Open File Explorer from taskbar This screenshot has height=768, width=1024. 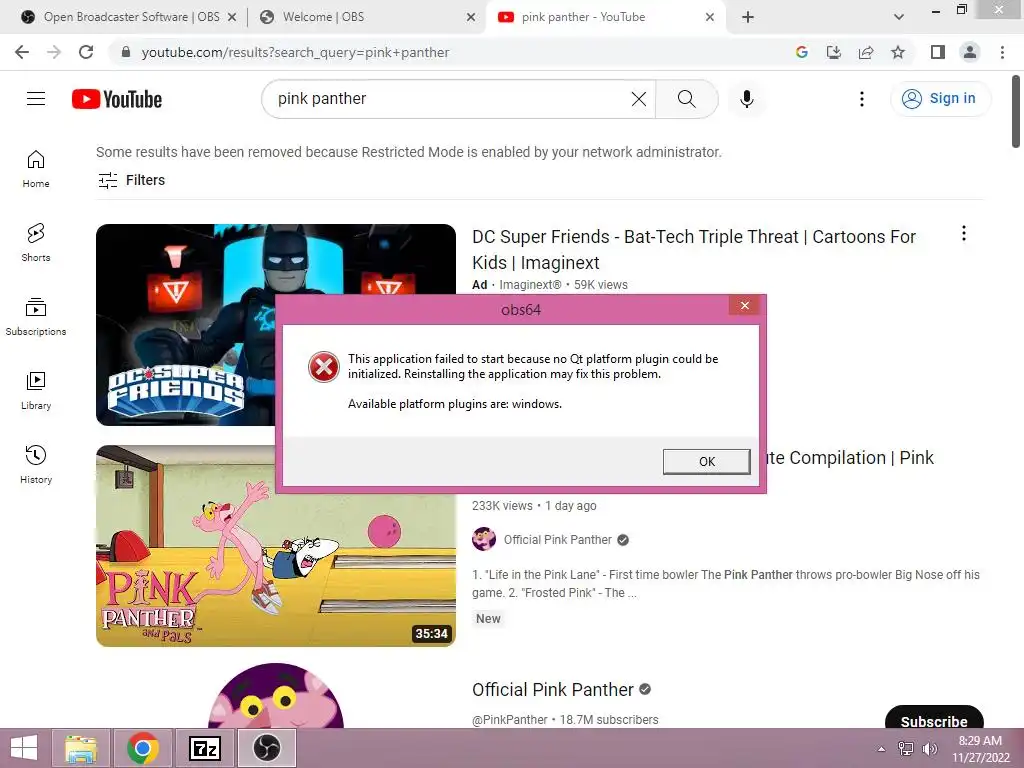tap(81, 748)
